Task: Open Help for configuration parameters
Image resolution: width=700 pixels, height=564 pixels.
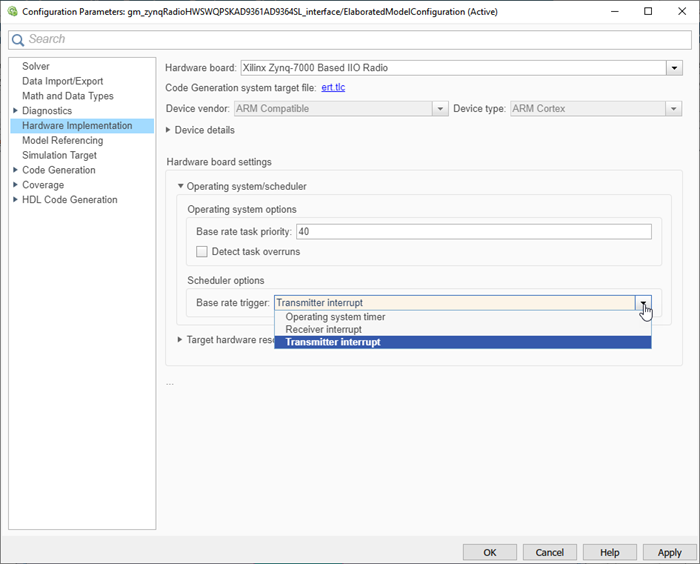Action: pos(609,552)
